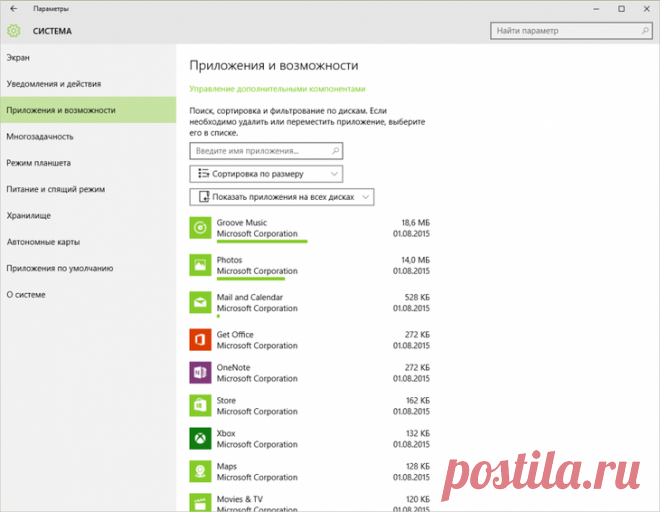Click the magnifier in Найти параметр box
This screenshot has height=512, width=660.
[x=645, y=31]
